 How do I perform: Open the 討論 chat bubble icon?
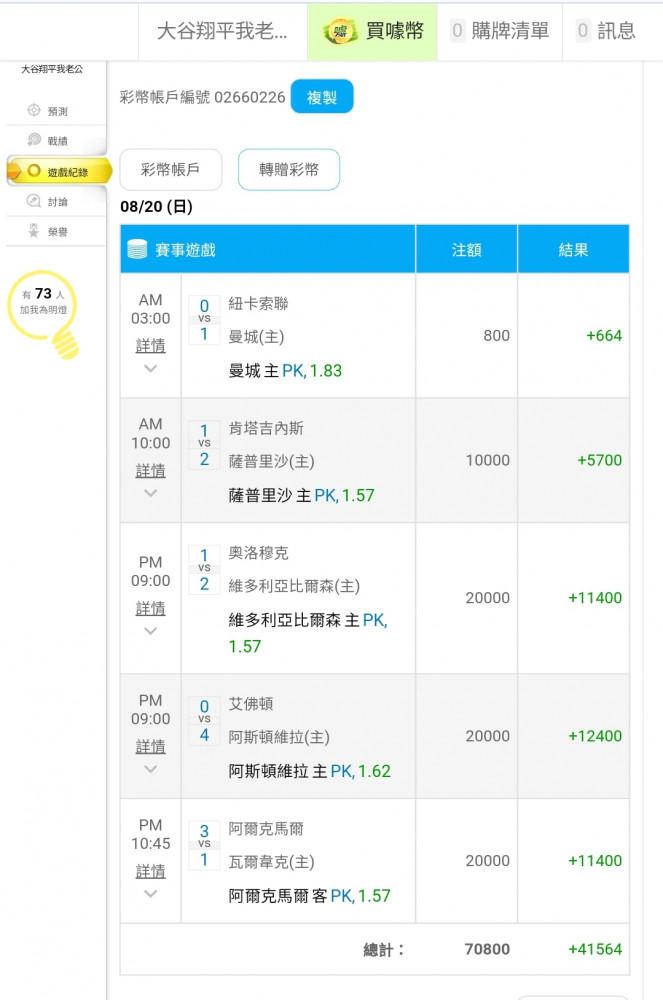coord(34,201)
